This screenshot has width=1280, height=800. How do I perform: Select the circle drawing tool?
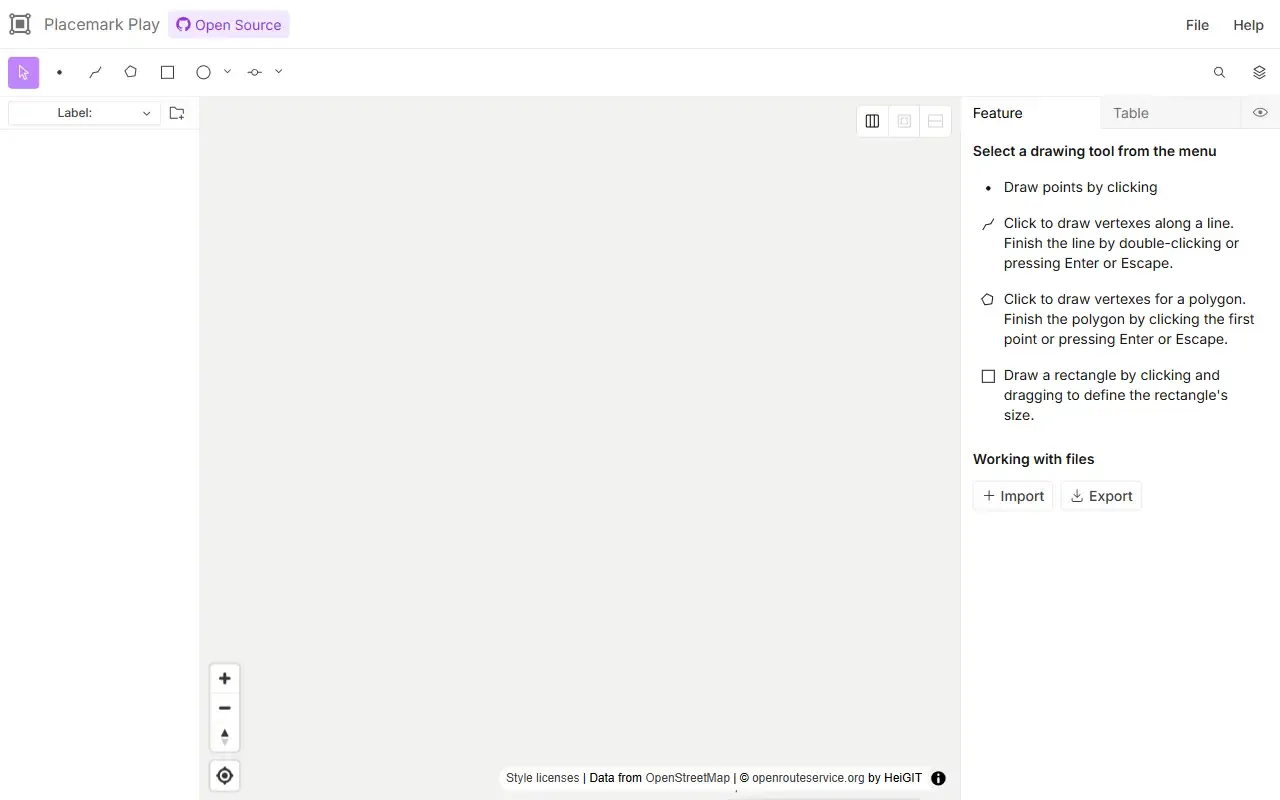click(x=204, y=73)
